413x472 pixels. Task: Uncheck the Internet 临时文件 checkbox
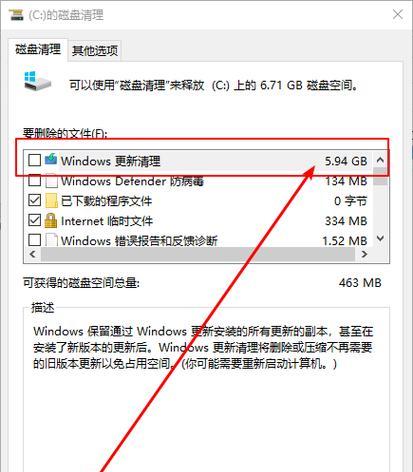(35, 220)
